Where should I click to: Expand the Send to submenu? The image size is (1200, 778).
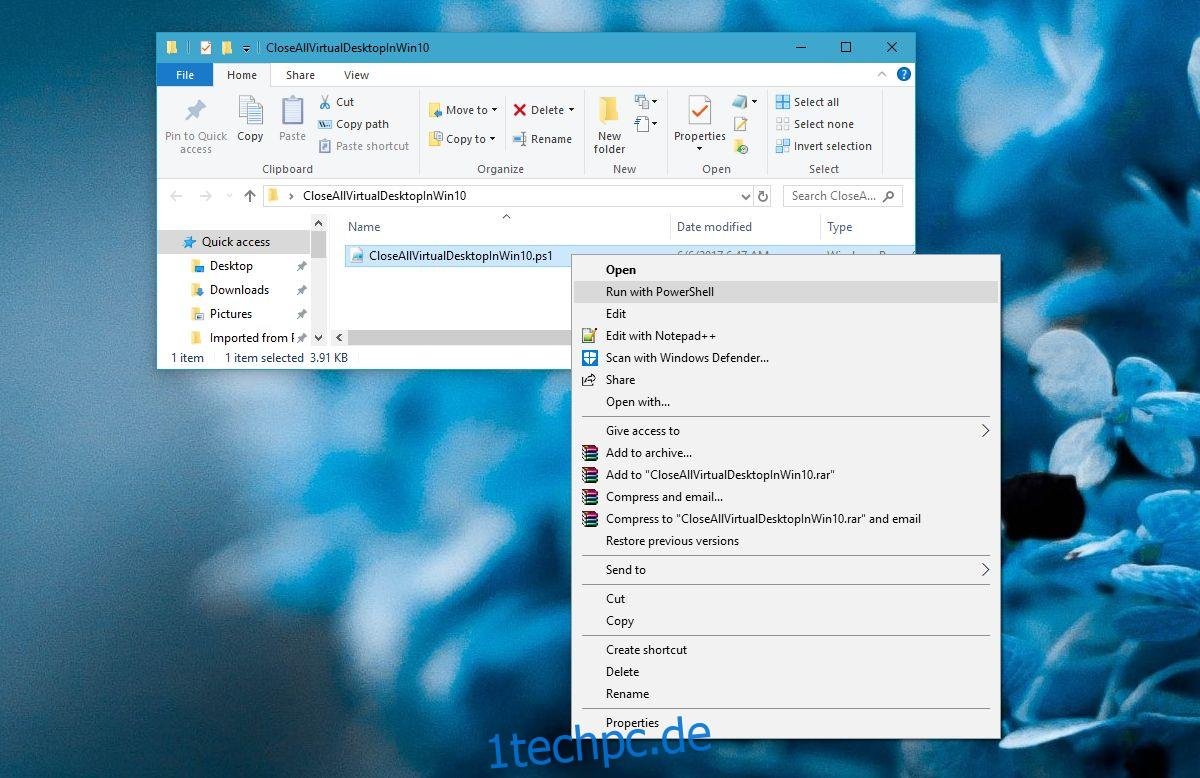coord(786,570)
